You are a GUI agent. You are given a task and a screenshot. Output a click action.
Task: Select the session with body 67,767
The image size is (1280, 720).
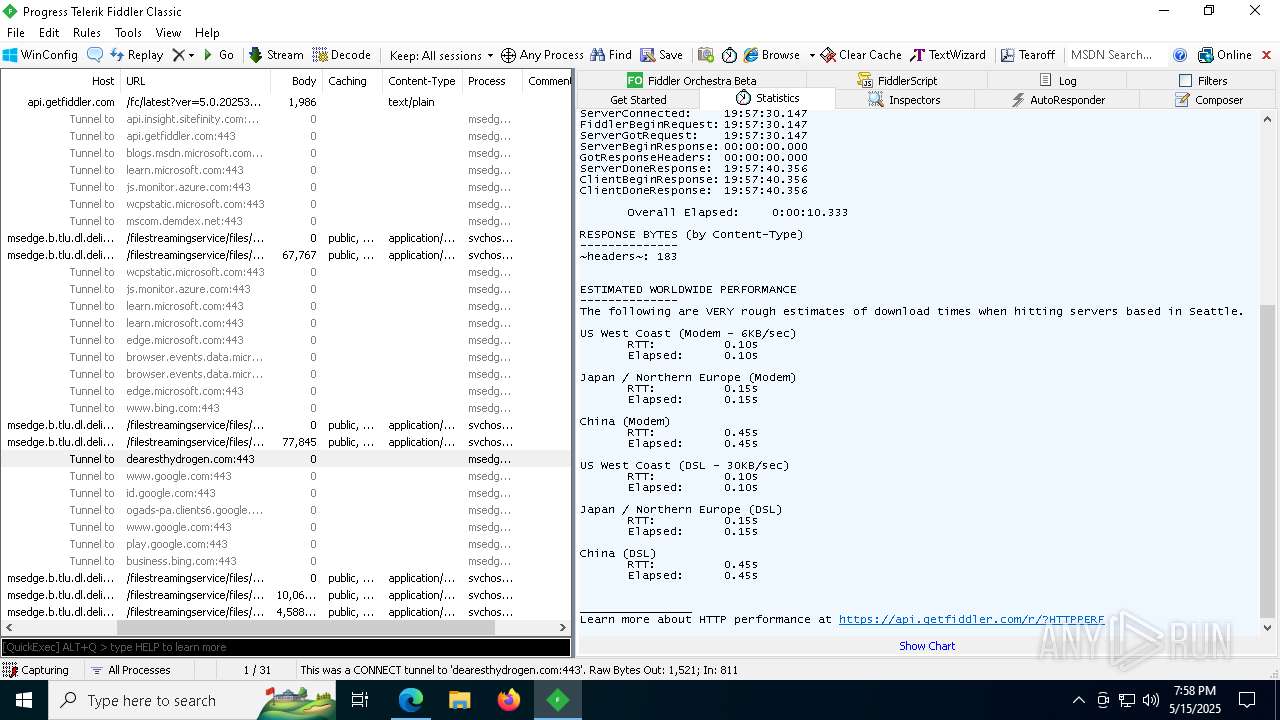285,255
